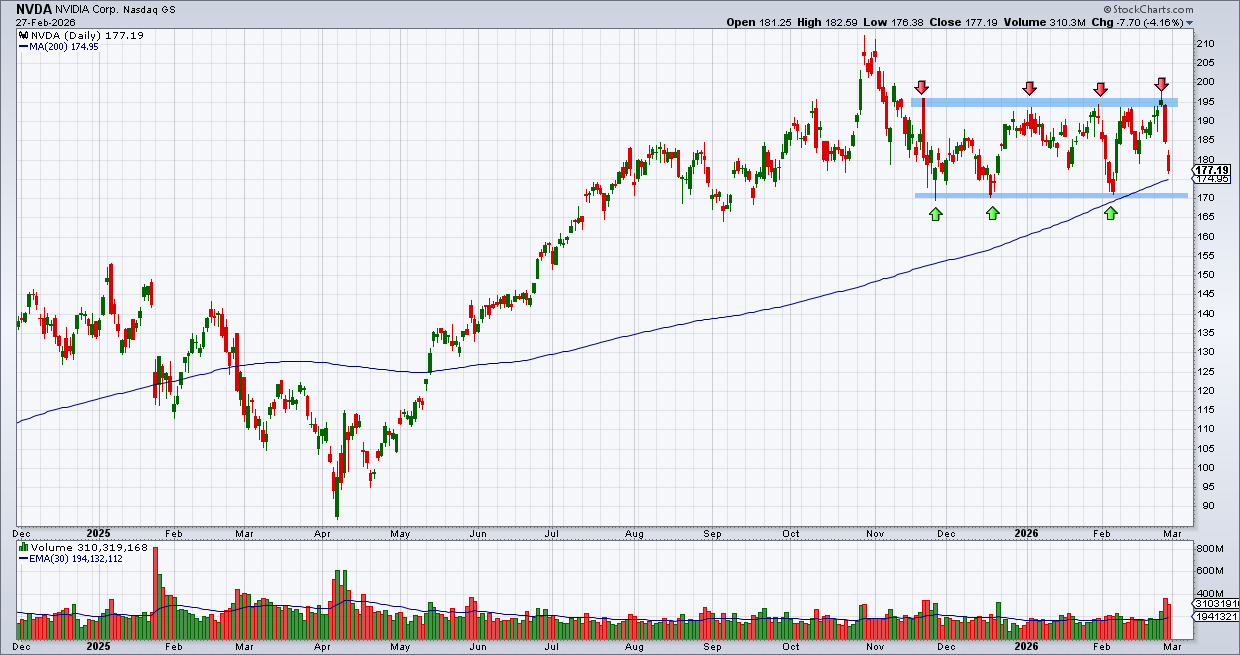Click the green volume bars icon beside 'Volume'
The width and height of the screenshot is (1240, 655).
point(23,549)
